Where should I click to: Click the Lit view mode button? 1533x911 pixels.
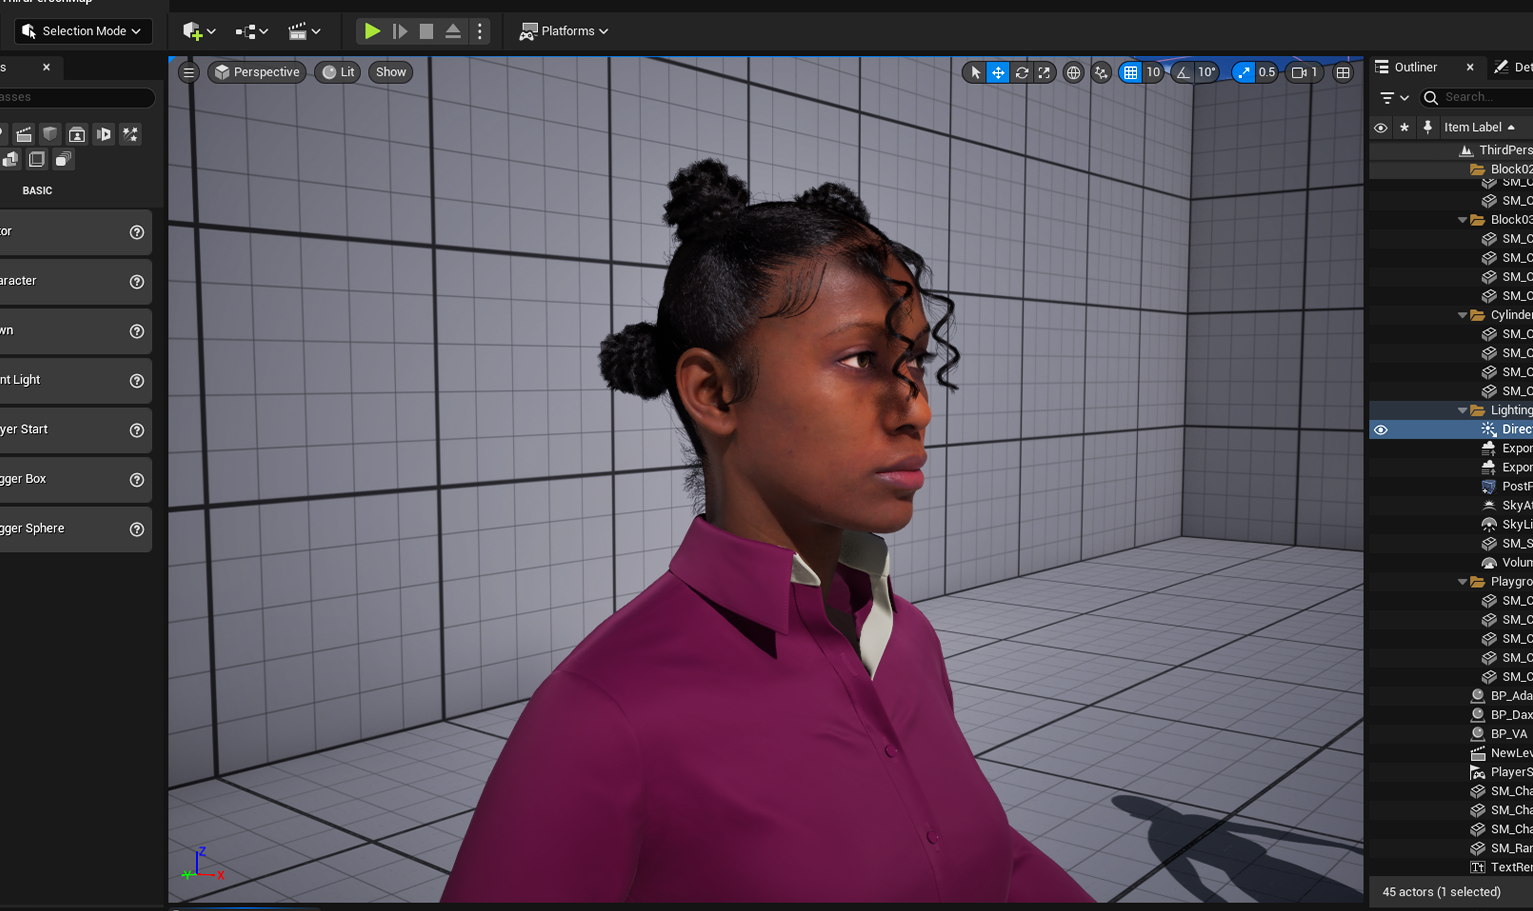click(337, 72)
